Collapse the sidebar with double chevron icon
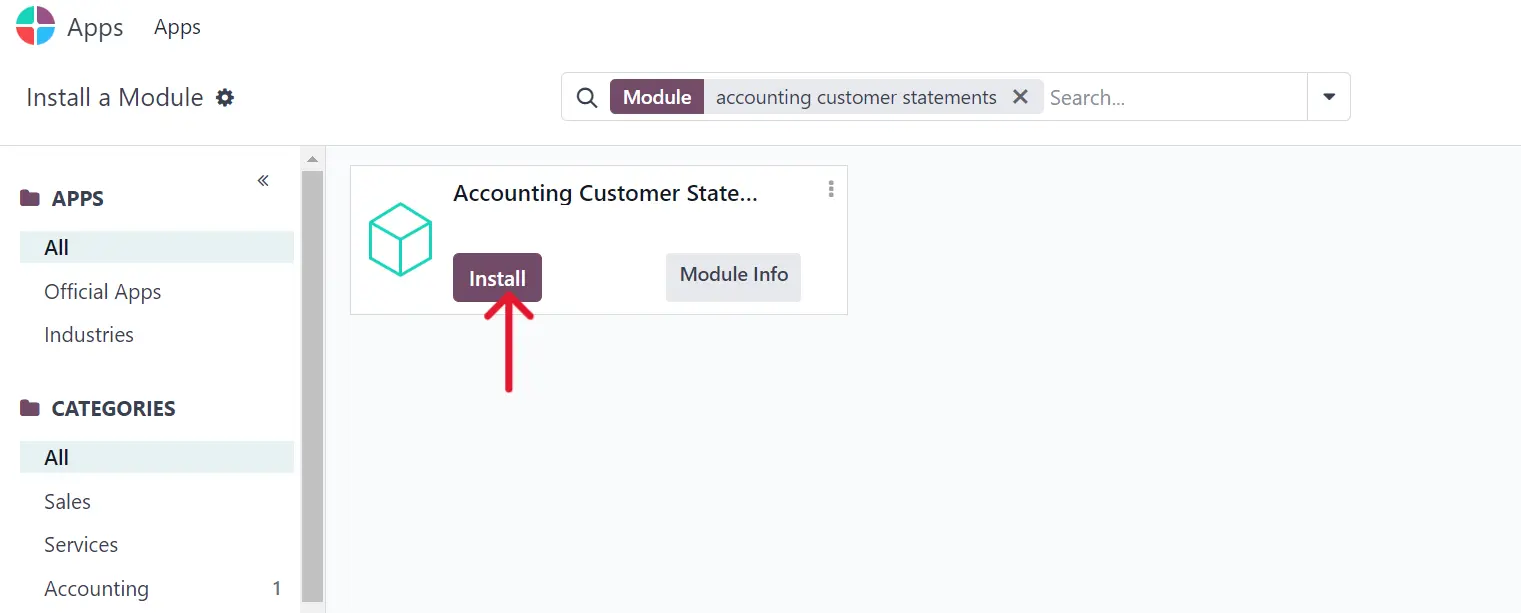 coord(263,181)
